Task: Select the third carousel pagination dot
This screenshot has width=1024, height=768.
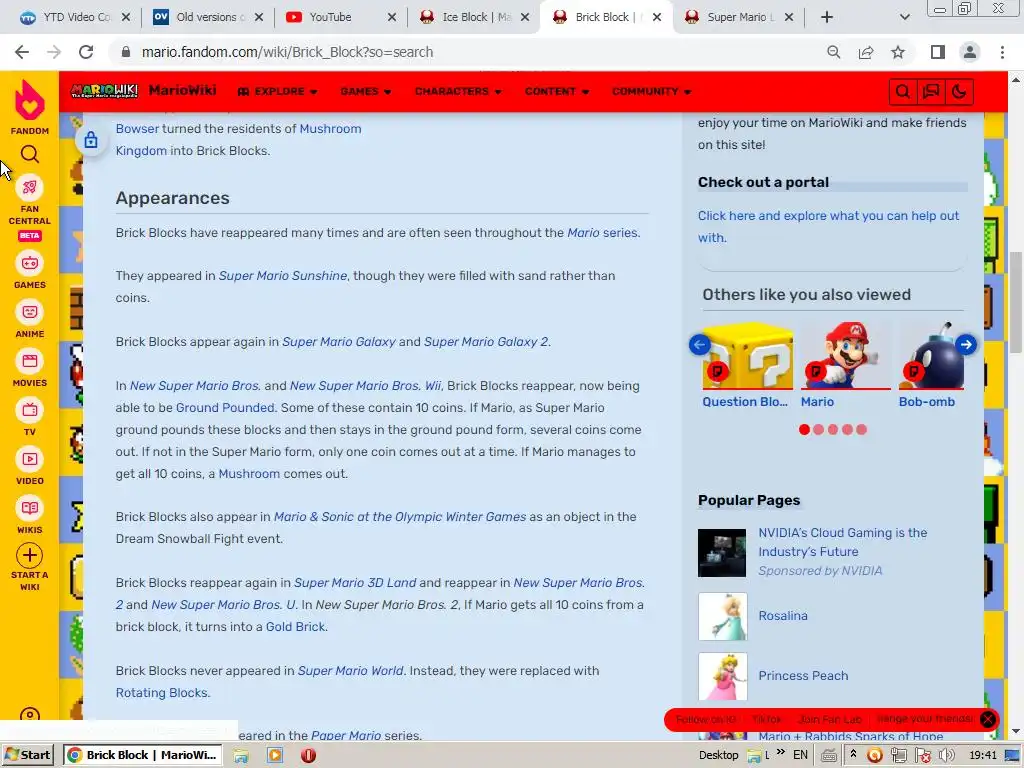Action: 833,429
